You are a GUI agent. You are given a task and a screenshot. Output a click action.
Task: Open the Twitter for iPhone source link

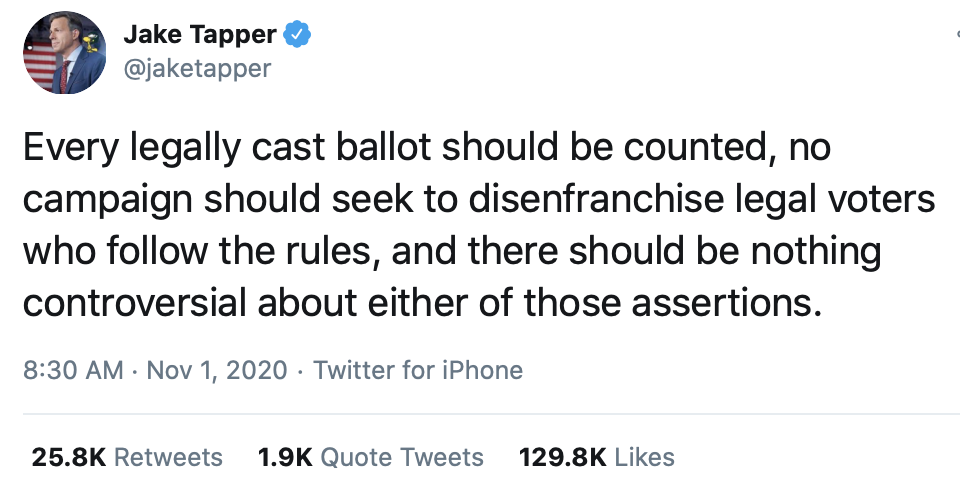(x=418, y=370)
